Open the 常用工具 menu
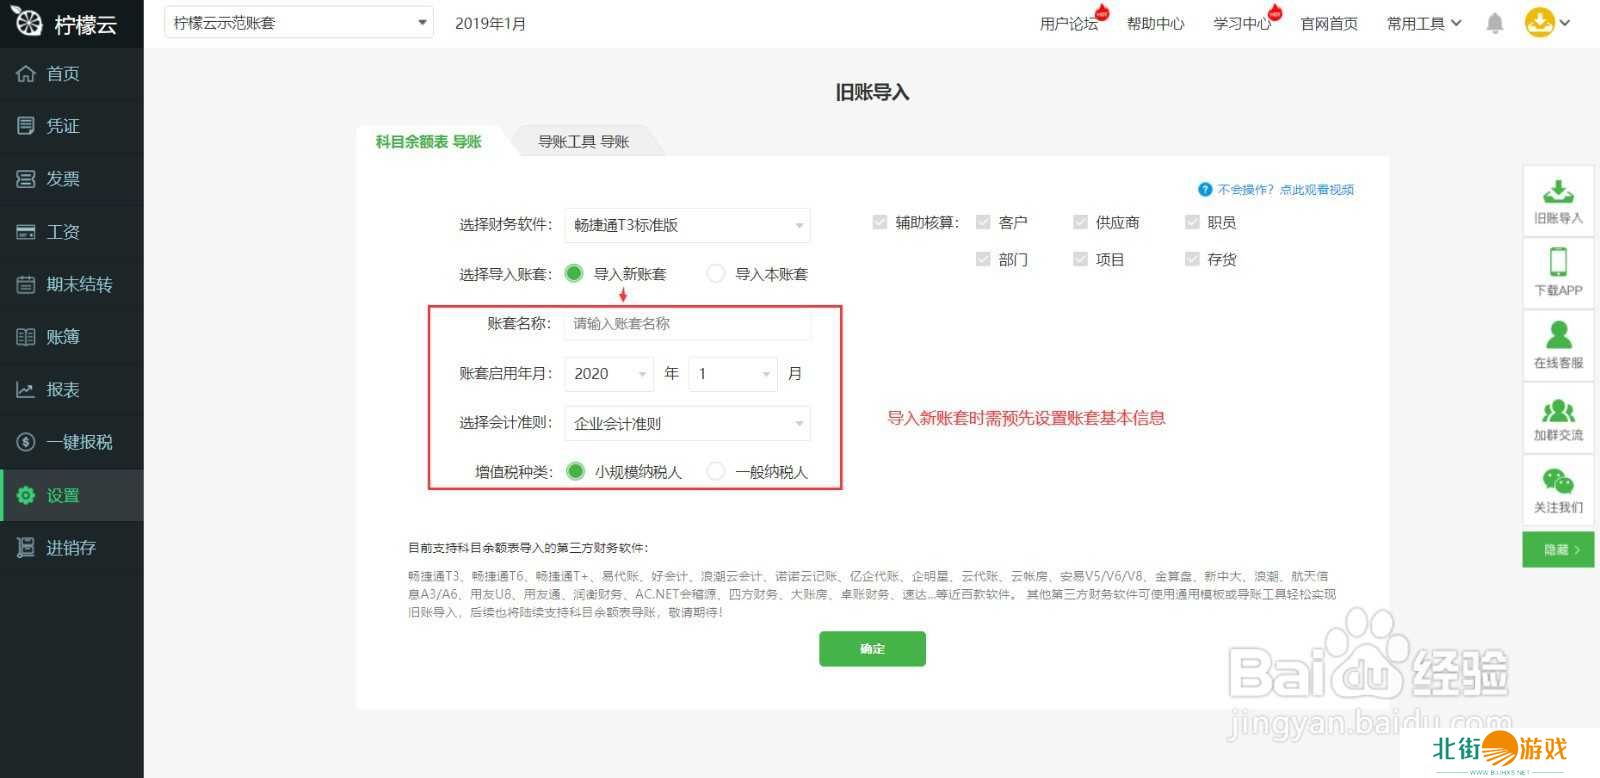Screen dimensions: 1600x778 point(1423,23)
